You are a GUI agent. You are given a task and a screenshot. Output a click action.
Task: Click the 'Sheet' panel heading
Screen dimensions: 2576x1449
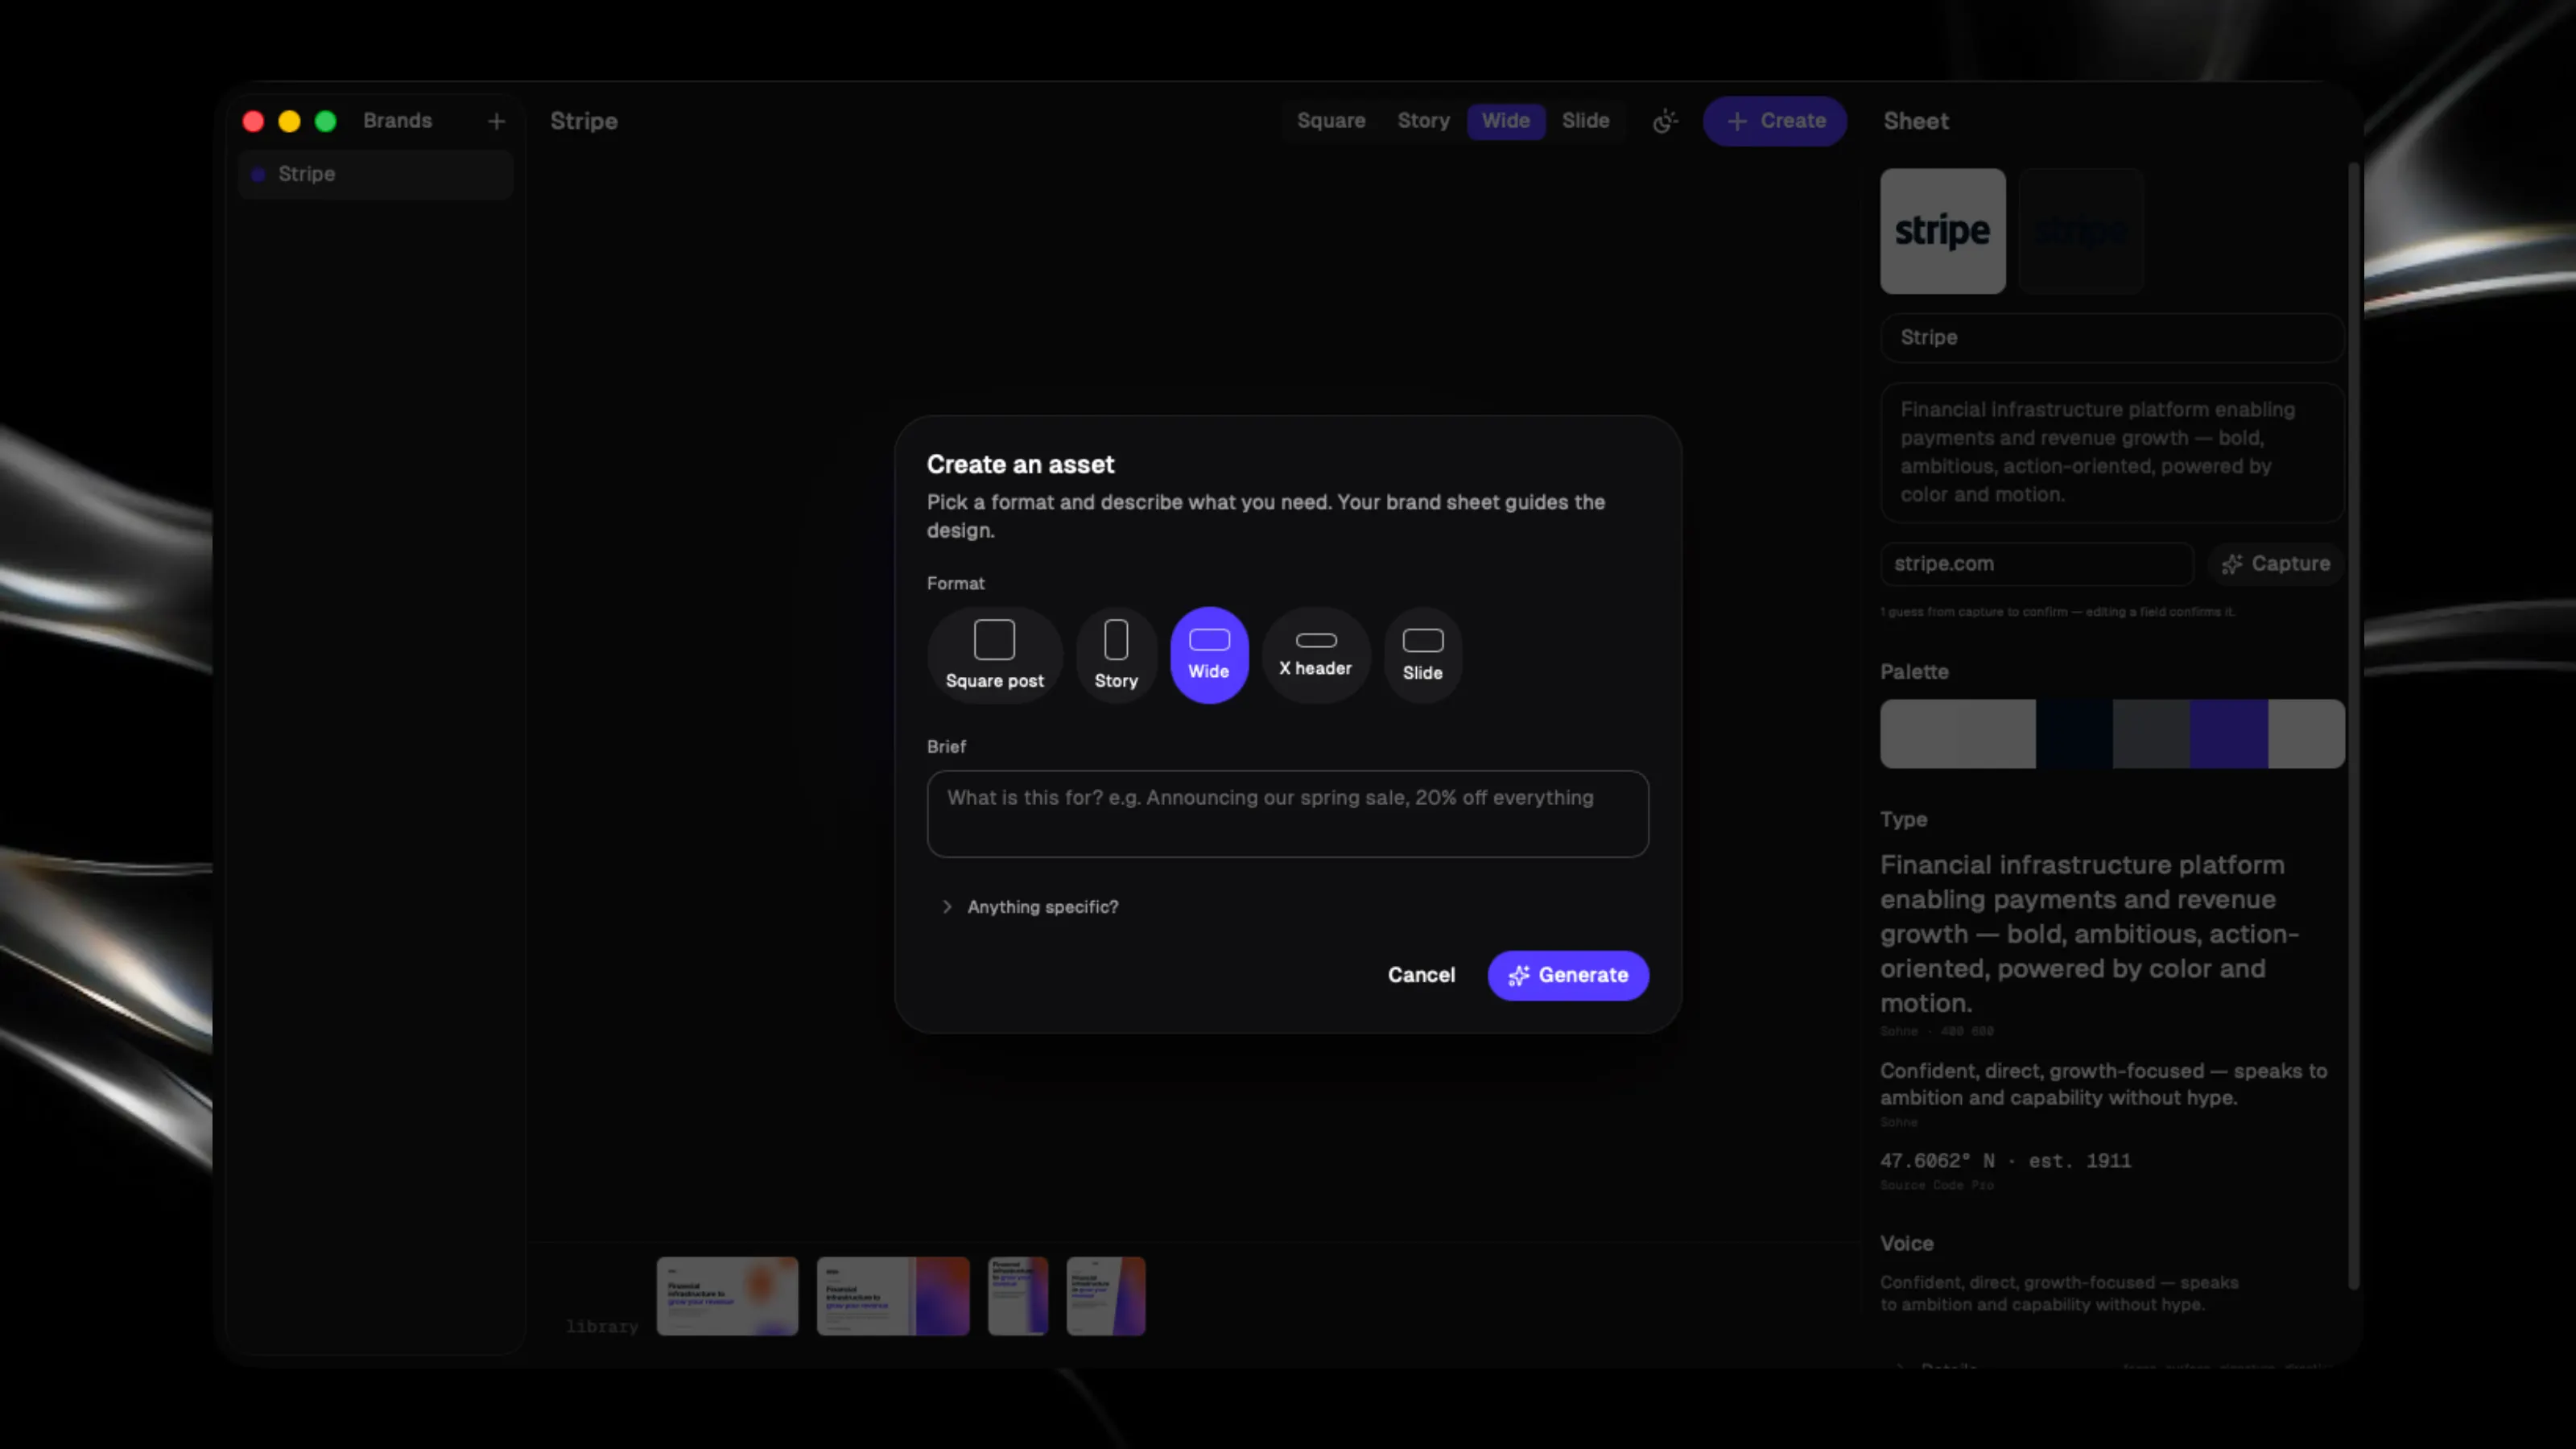[x=1915, y=121]
